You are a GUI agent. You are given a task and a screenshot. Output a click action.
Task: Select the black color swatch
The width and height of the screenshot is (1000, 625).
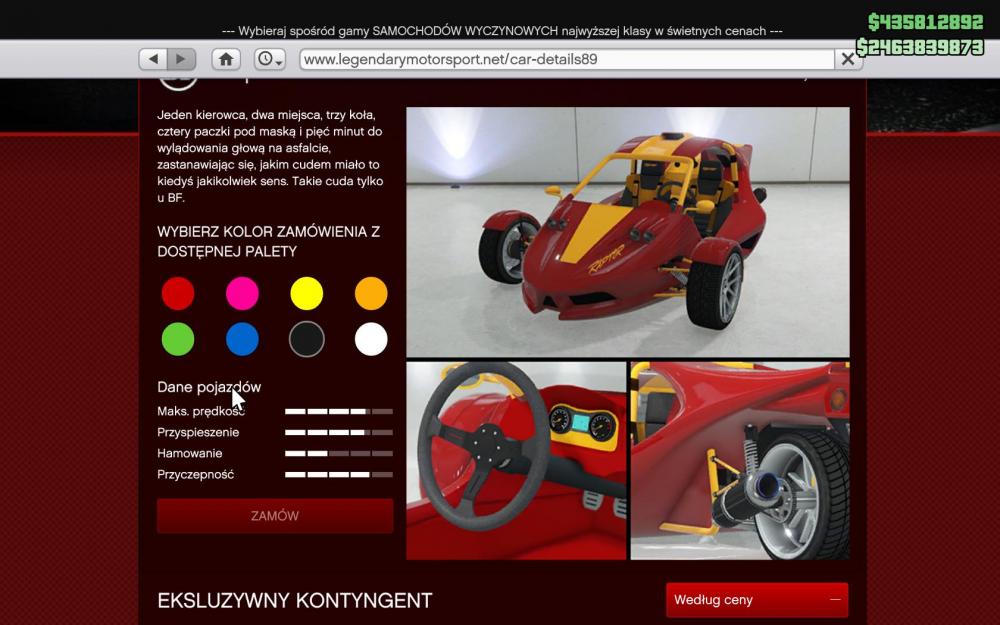click(x=307, y=339)
